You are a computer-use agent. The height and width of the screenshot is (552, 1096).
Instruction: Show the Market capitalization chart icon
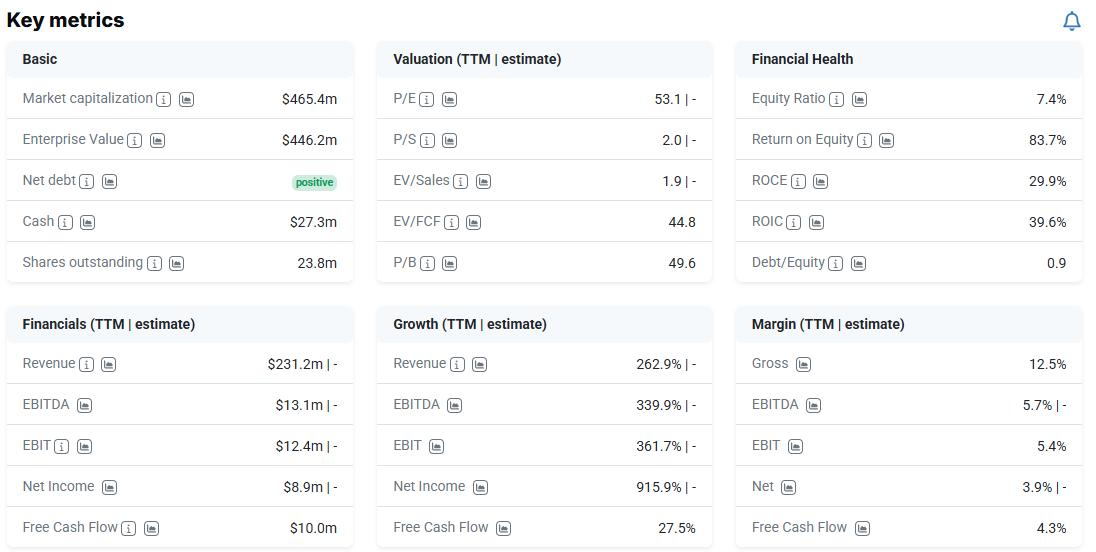click(187, 100)
